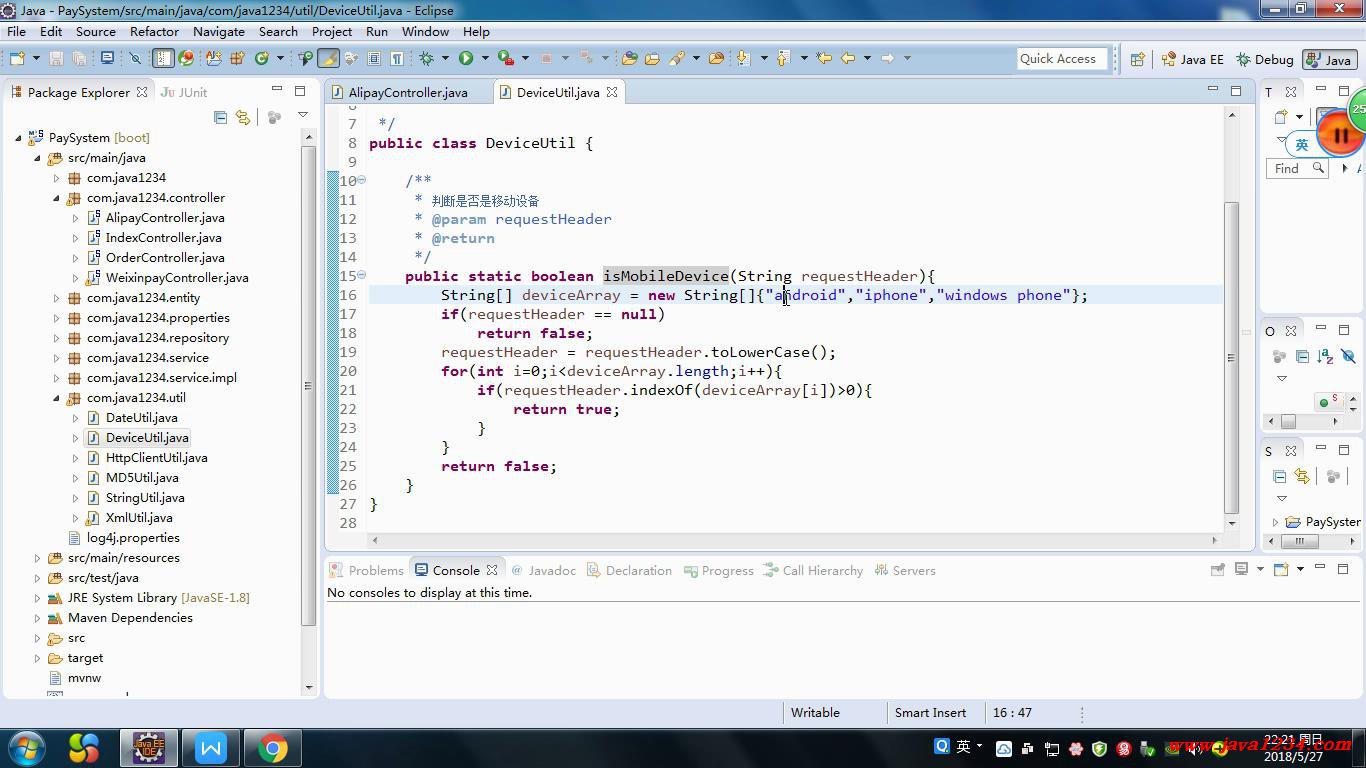Select log4j.properties file
This screenshot has width=1366, height=768.
[133, 538]
